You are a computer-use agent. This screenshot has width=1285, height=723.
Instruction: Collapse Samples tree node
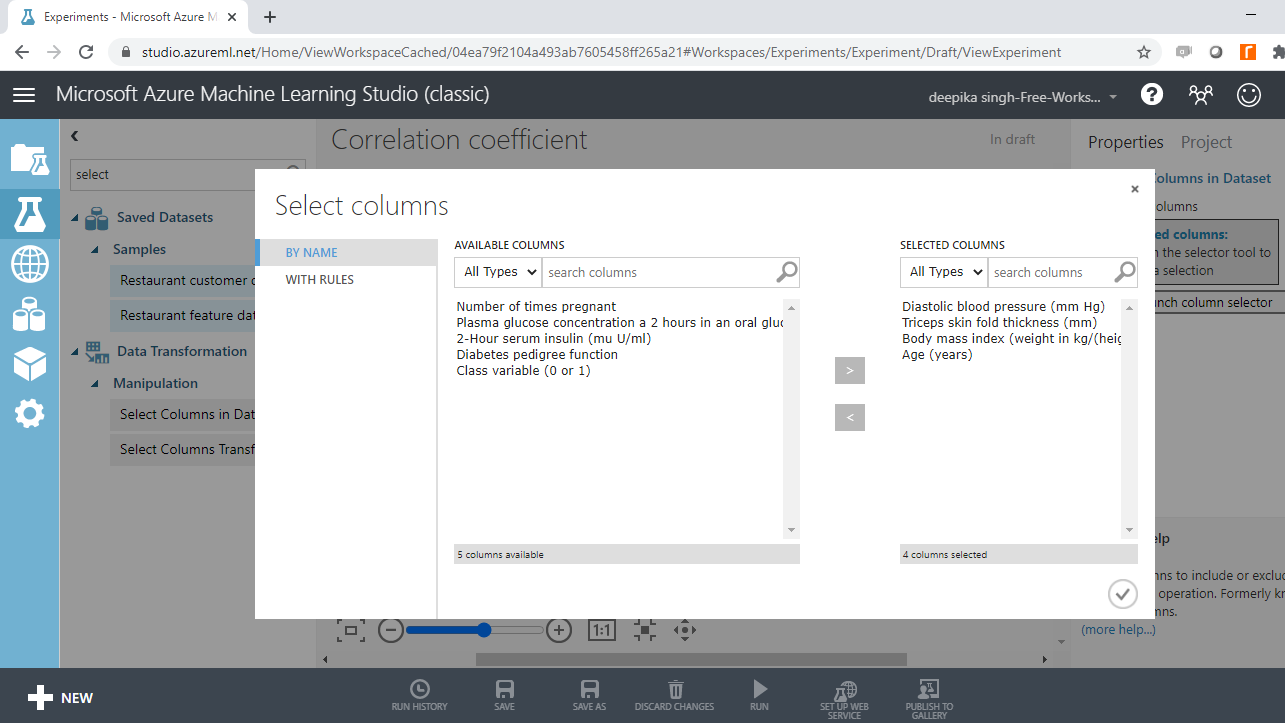coord(95,250)
